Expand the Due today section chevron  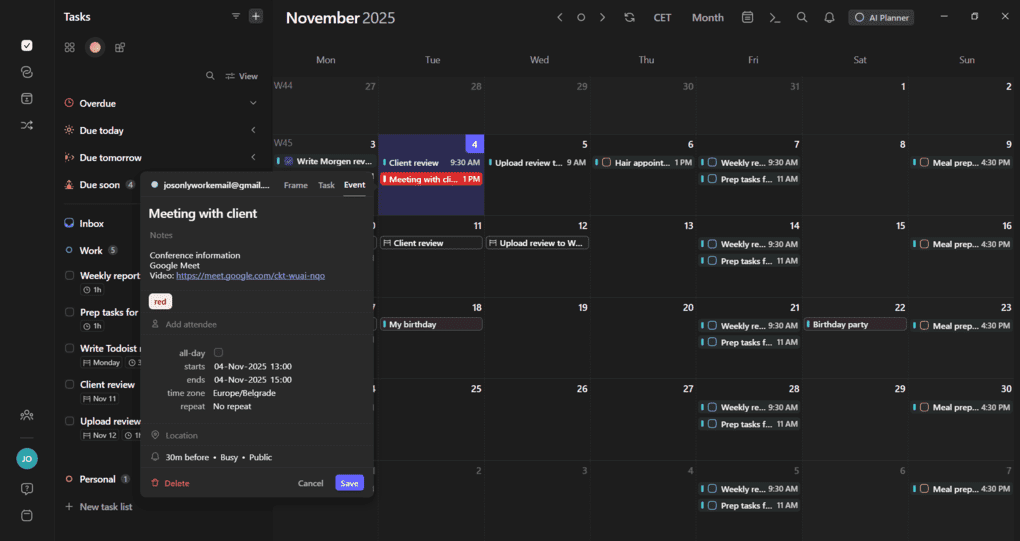[253, 130]
